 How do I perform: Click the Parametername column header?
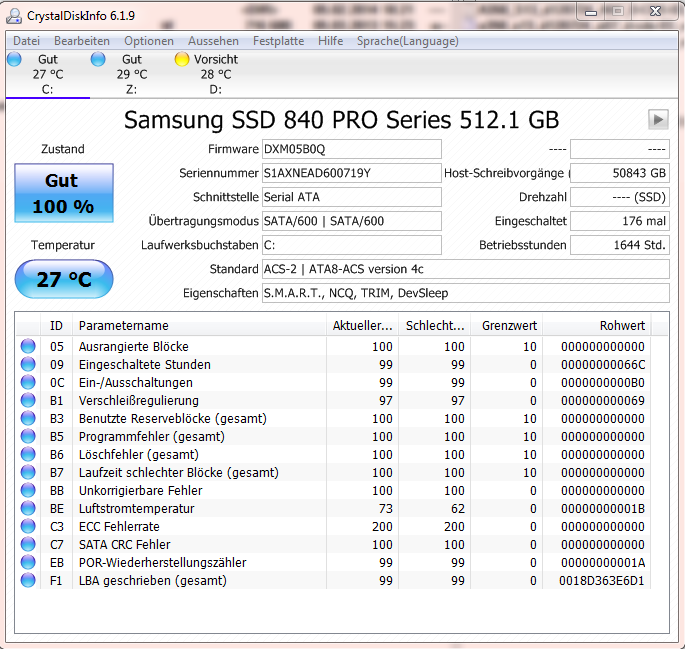pos(199,325)
